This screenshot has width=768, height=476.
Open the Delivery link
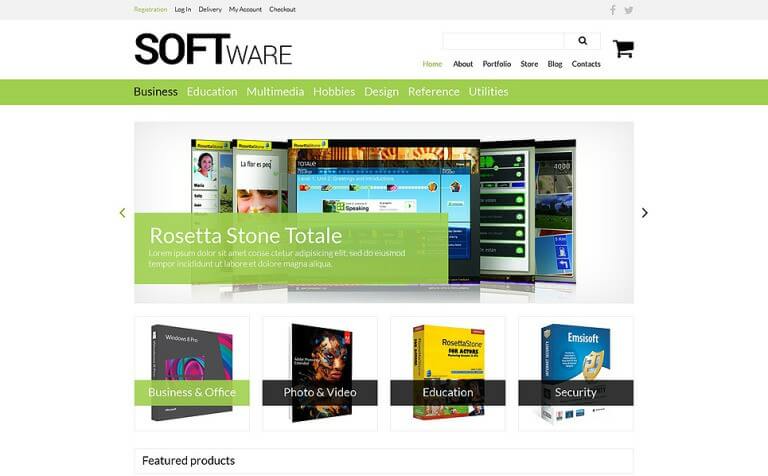pyautogui.click(x=210, y=9)
